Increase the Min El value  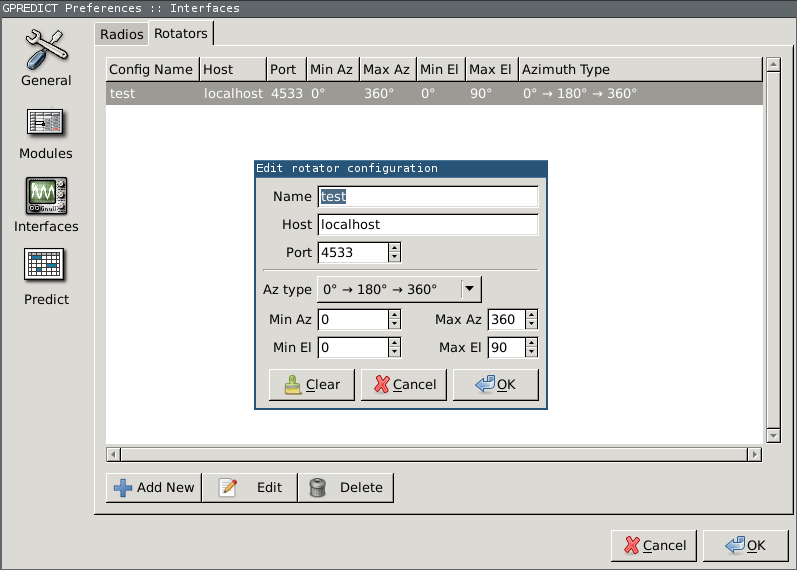click(x=395, y=342)
